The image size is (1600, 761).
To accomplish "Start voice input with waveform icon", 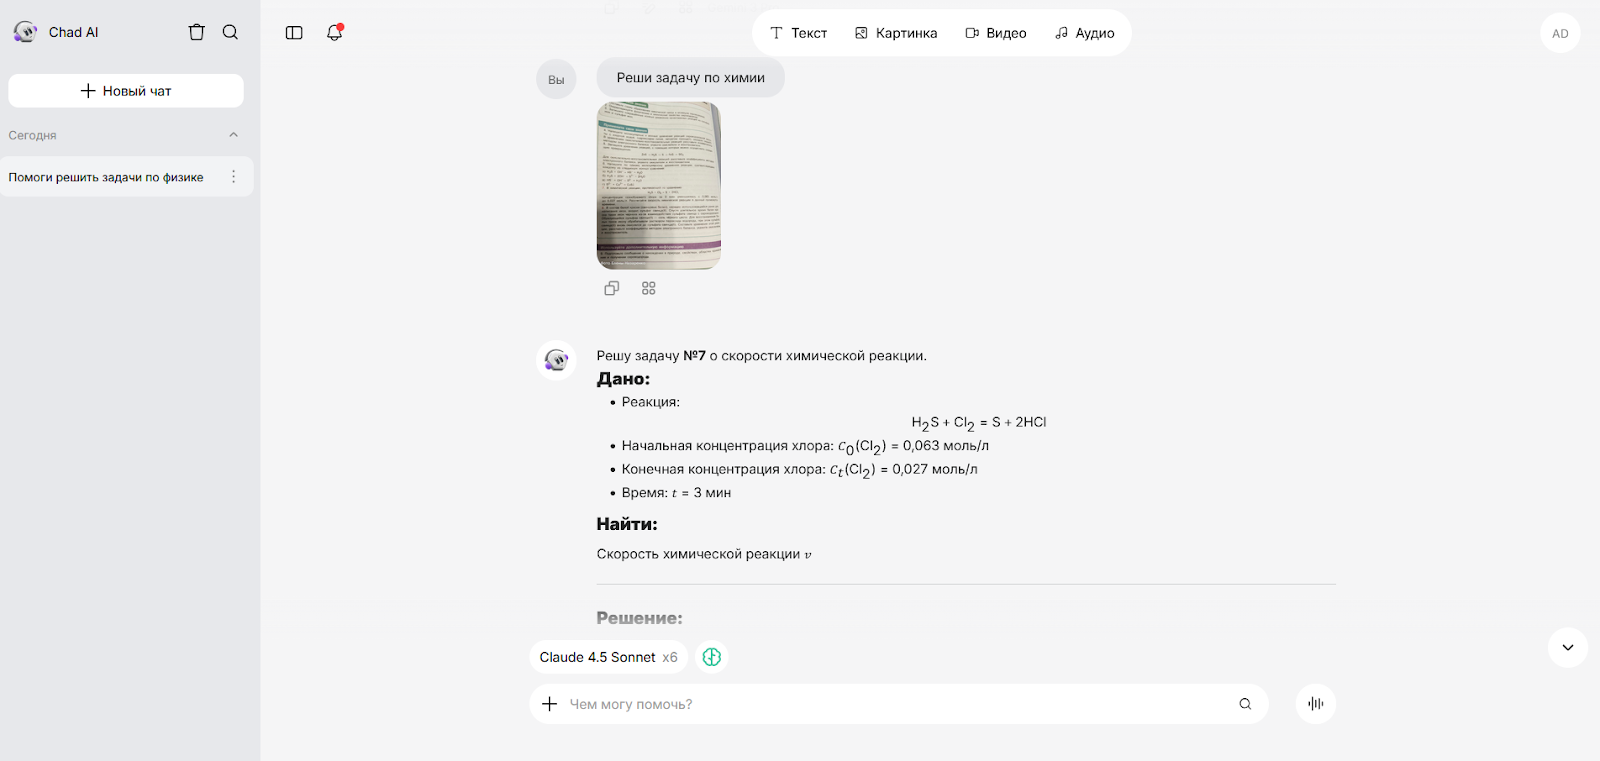I will click(1316, 704).
